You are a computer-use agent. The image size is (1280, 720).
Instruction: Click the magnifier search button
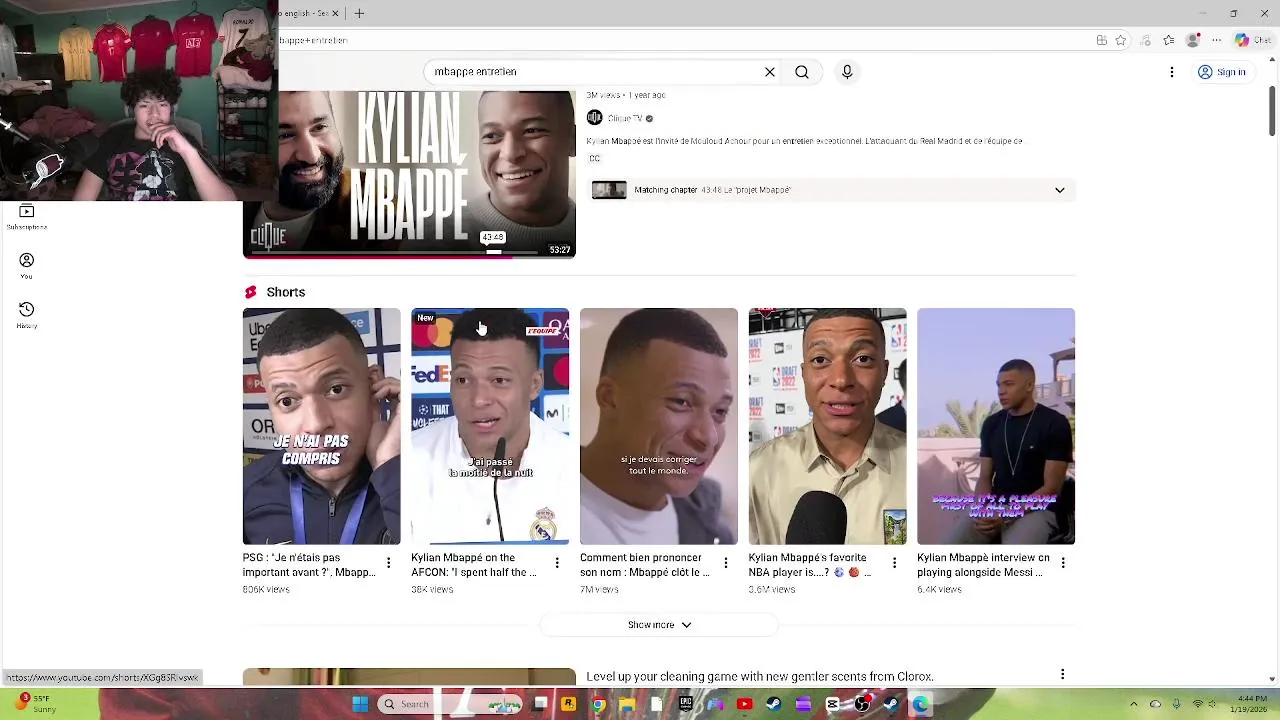pos(802,72)
